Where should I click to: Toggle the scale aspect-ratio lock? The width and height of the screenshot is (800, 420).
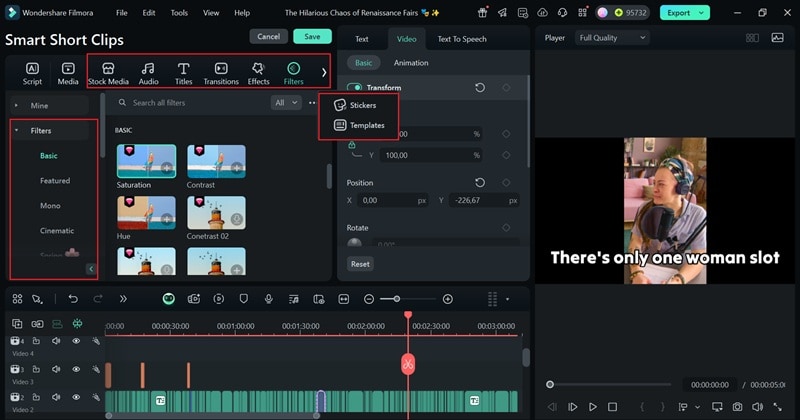352,145
